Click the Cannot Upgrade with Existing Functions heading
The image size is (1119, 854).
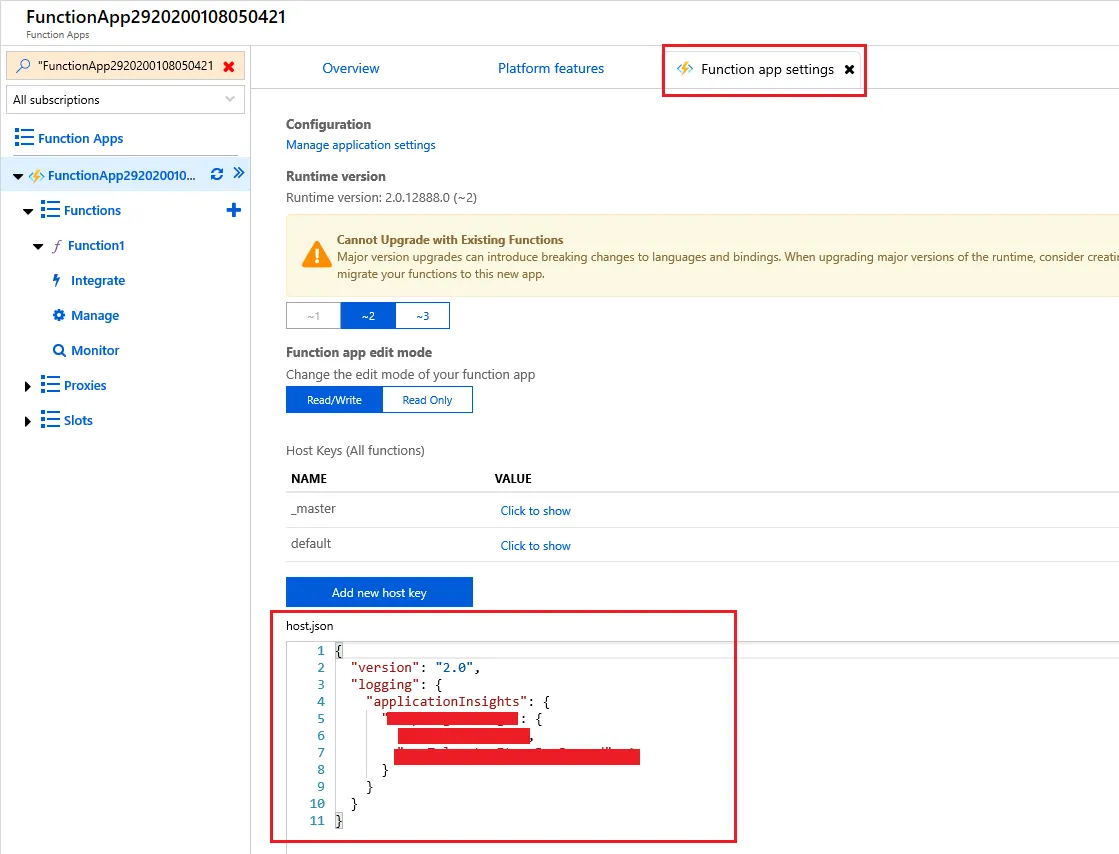coord(450,240)
